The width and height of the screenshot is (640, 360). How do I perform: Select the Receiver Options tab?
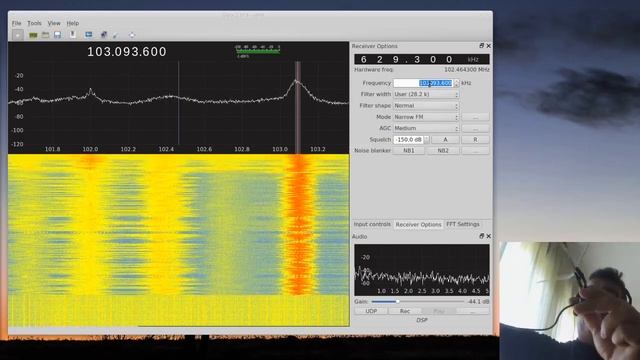click(x=418, y=224)
